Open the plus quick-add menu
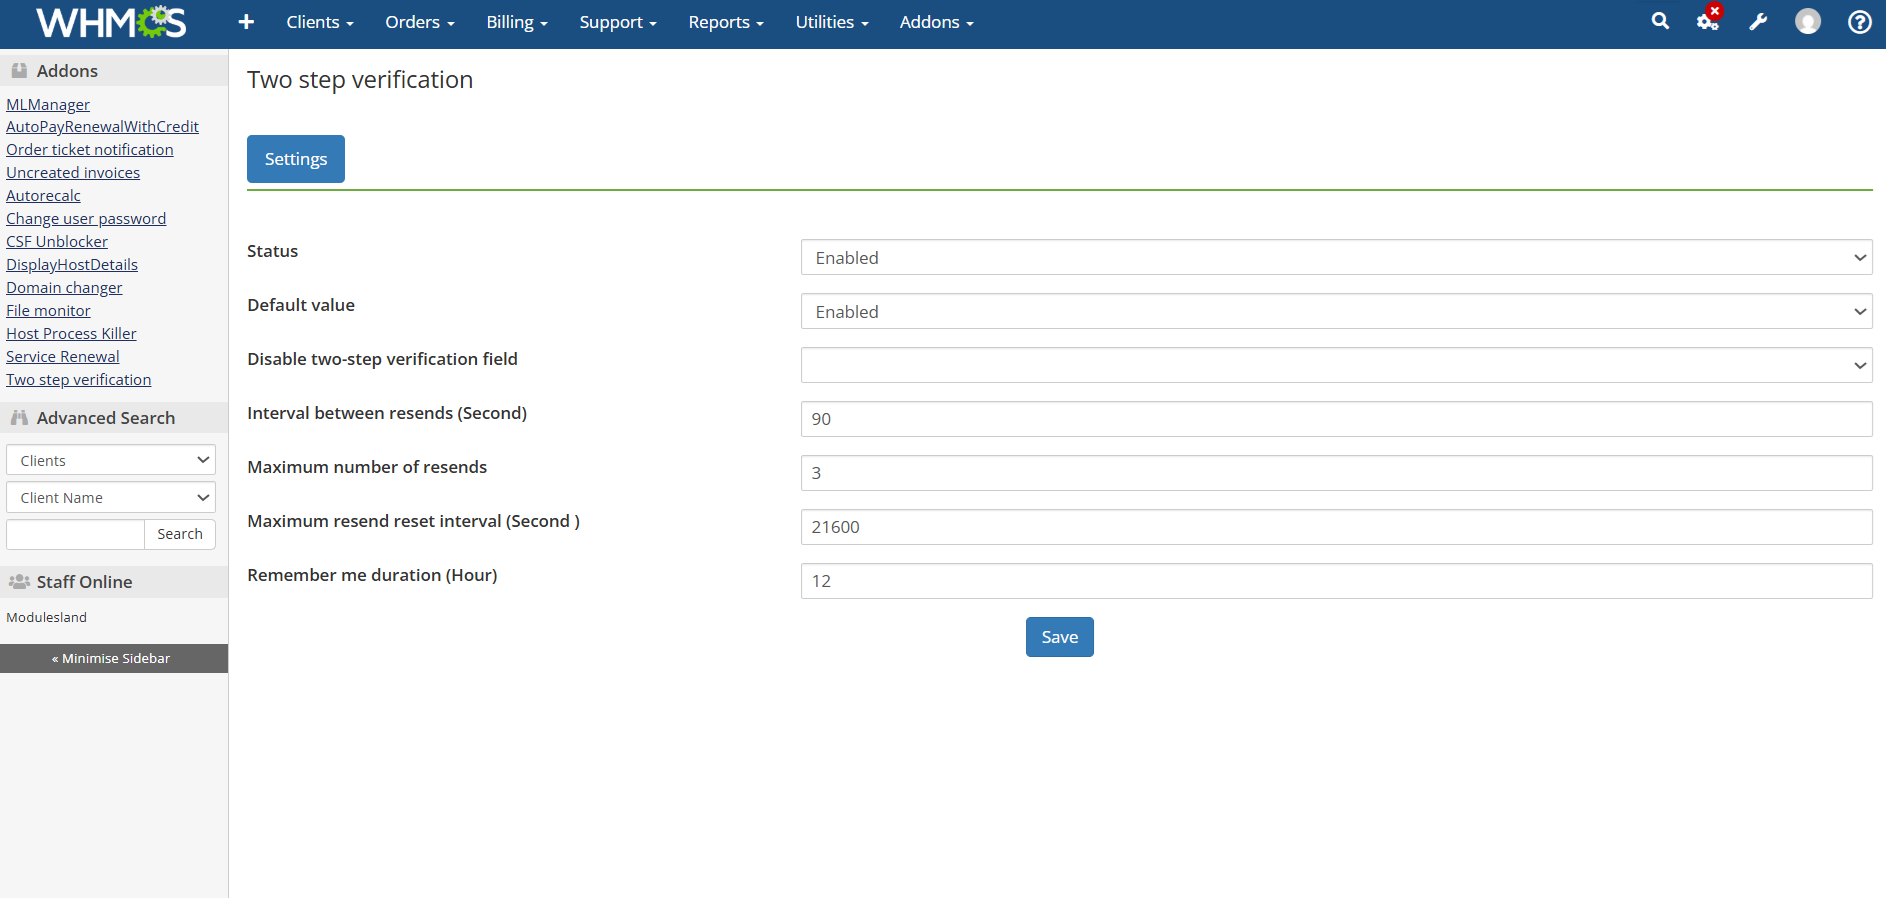1886x898 pixels. [x=246, y=22]
